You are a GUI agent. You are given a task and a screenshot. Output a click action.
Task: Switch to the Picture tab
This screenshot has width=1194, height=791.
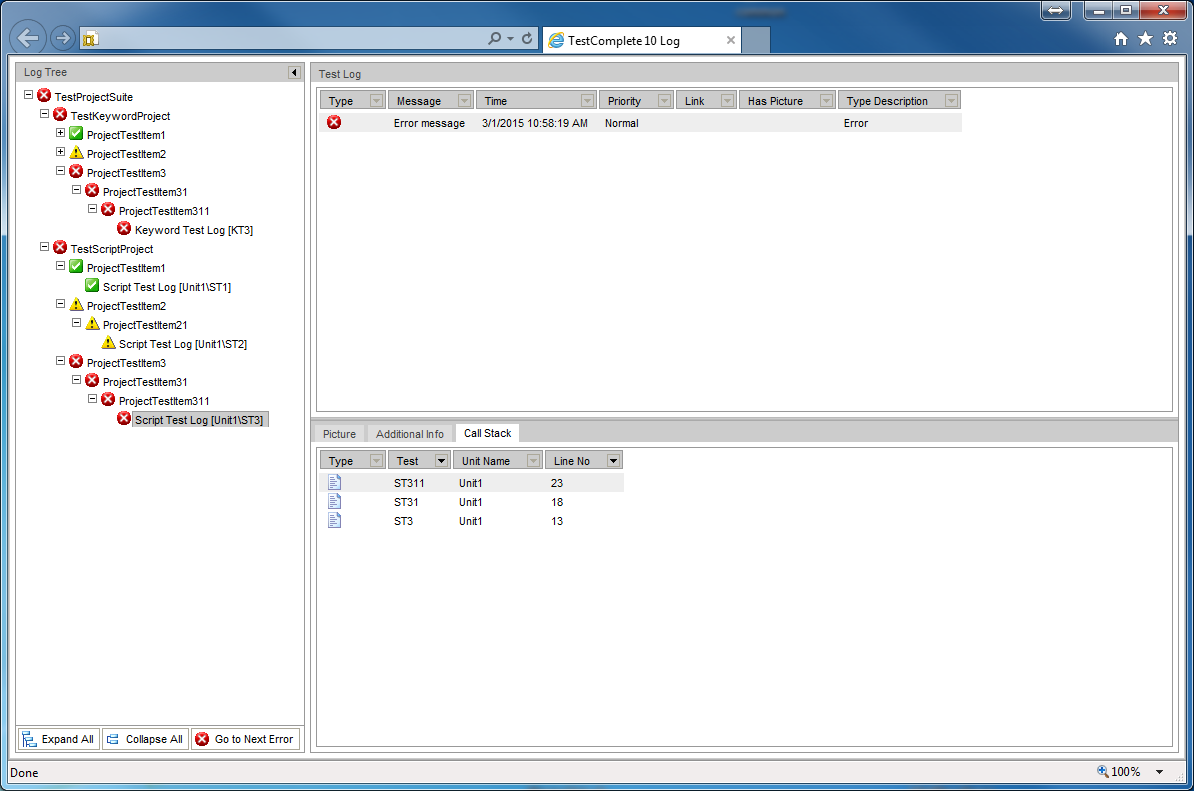tap(339, 434)
